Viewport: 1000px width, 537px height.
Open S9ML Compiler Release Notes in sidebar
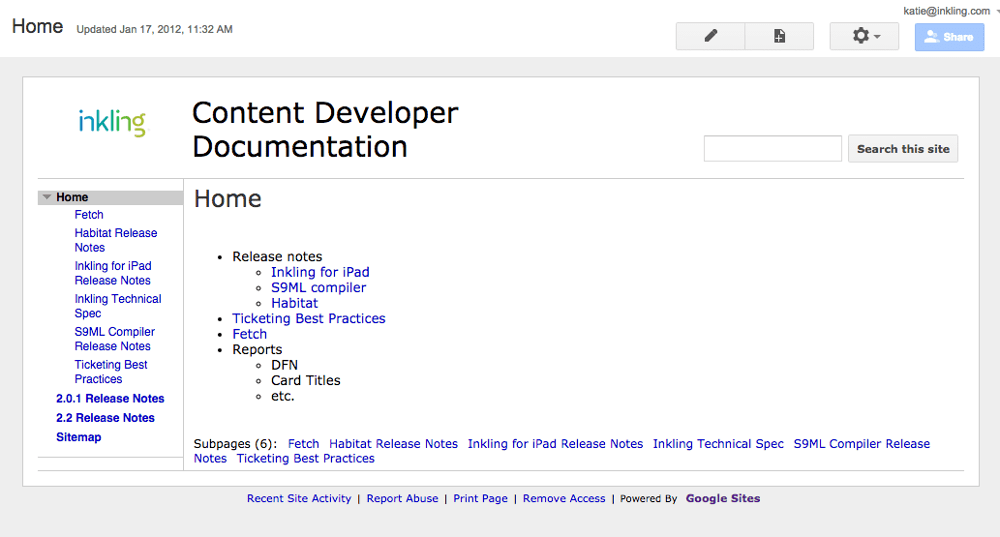click(115, 339)
